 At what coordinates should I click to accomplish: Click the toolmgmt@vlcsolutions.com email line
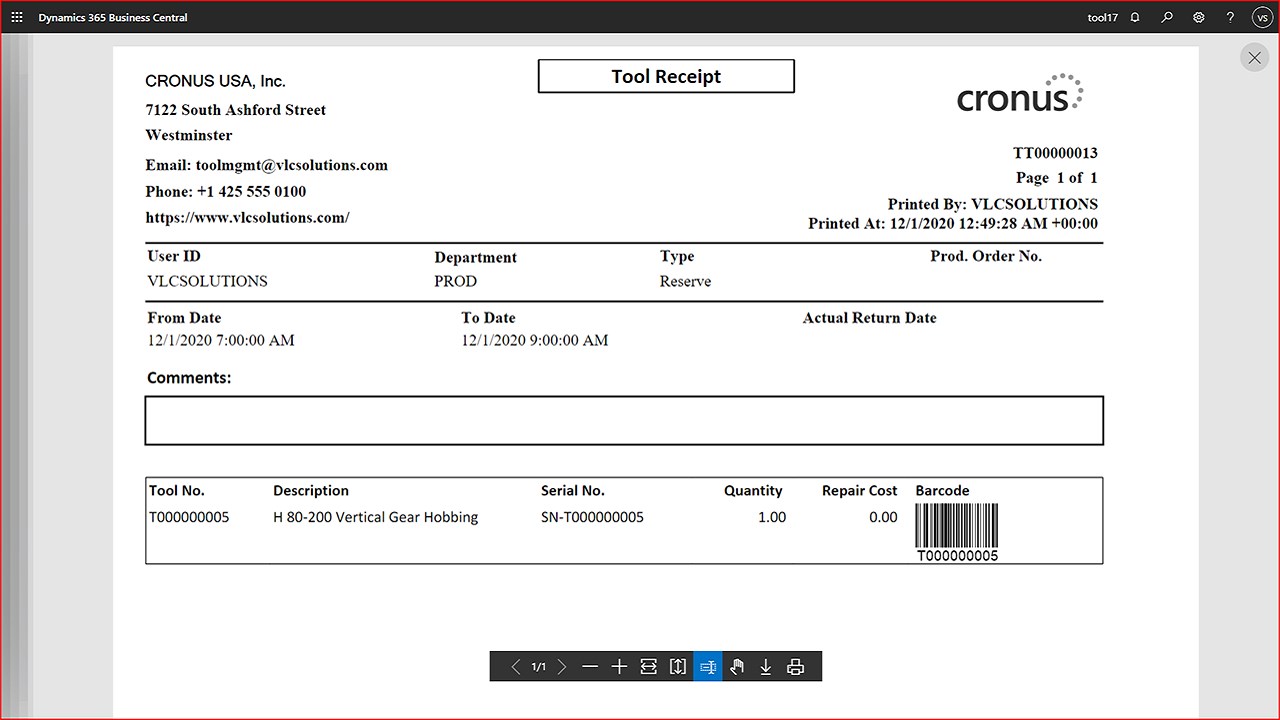click(266, 166)
